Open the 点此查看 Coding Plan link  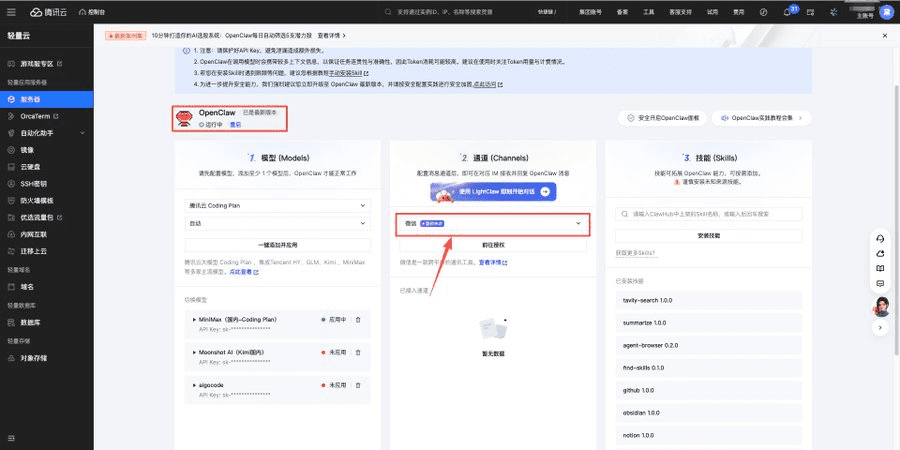(243, 271)
